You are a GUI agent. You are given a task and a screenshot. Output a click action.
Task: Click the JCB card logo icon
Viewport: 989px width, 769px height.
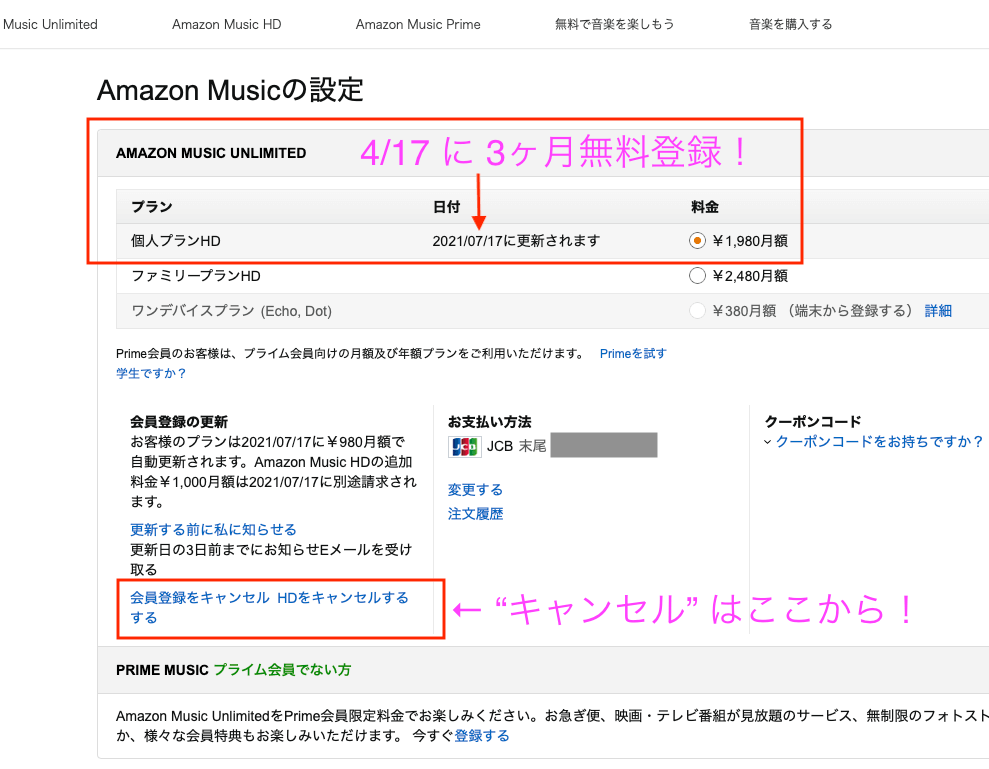[465, 447]
